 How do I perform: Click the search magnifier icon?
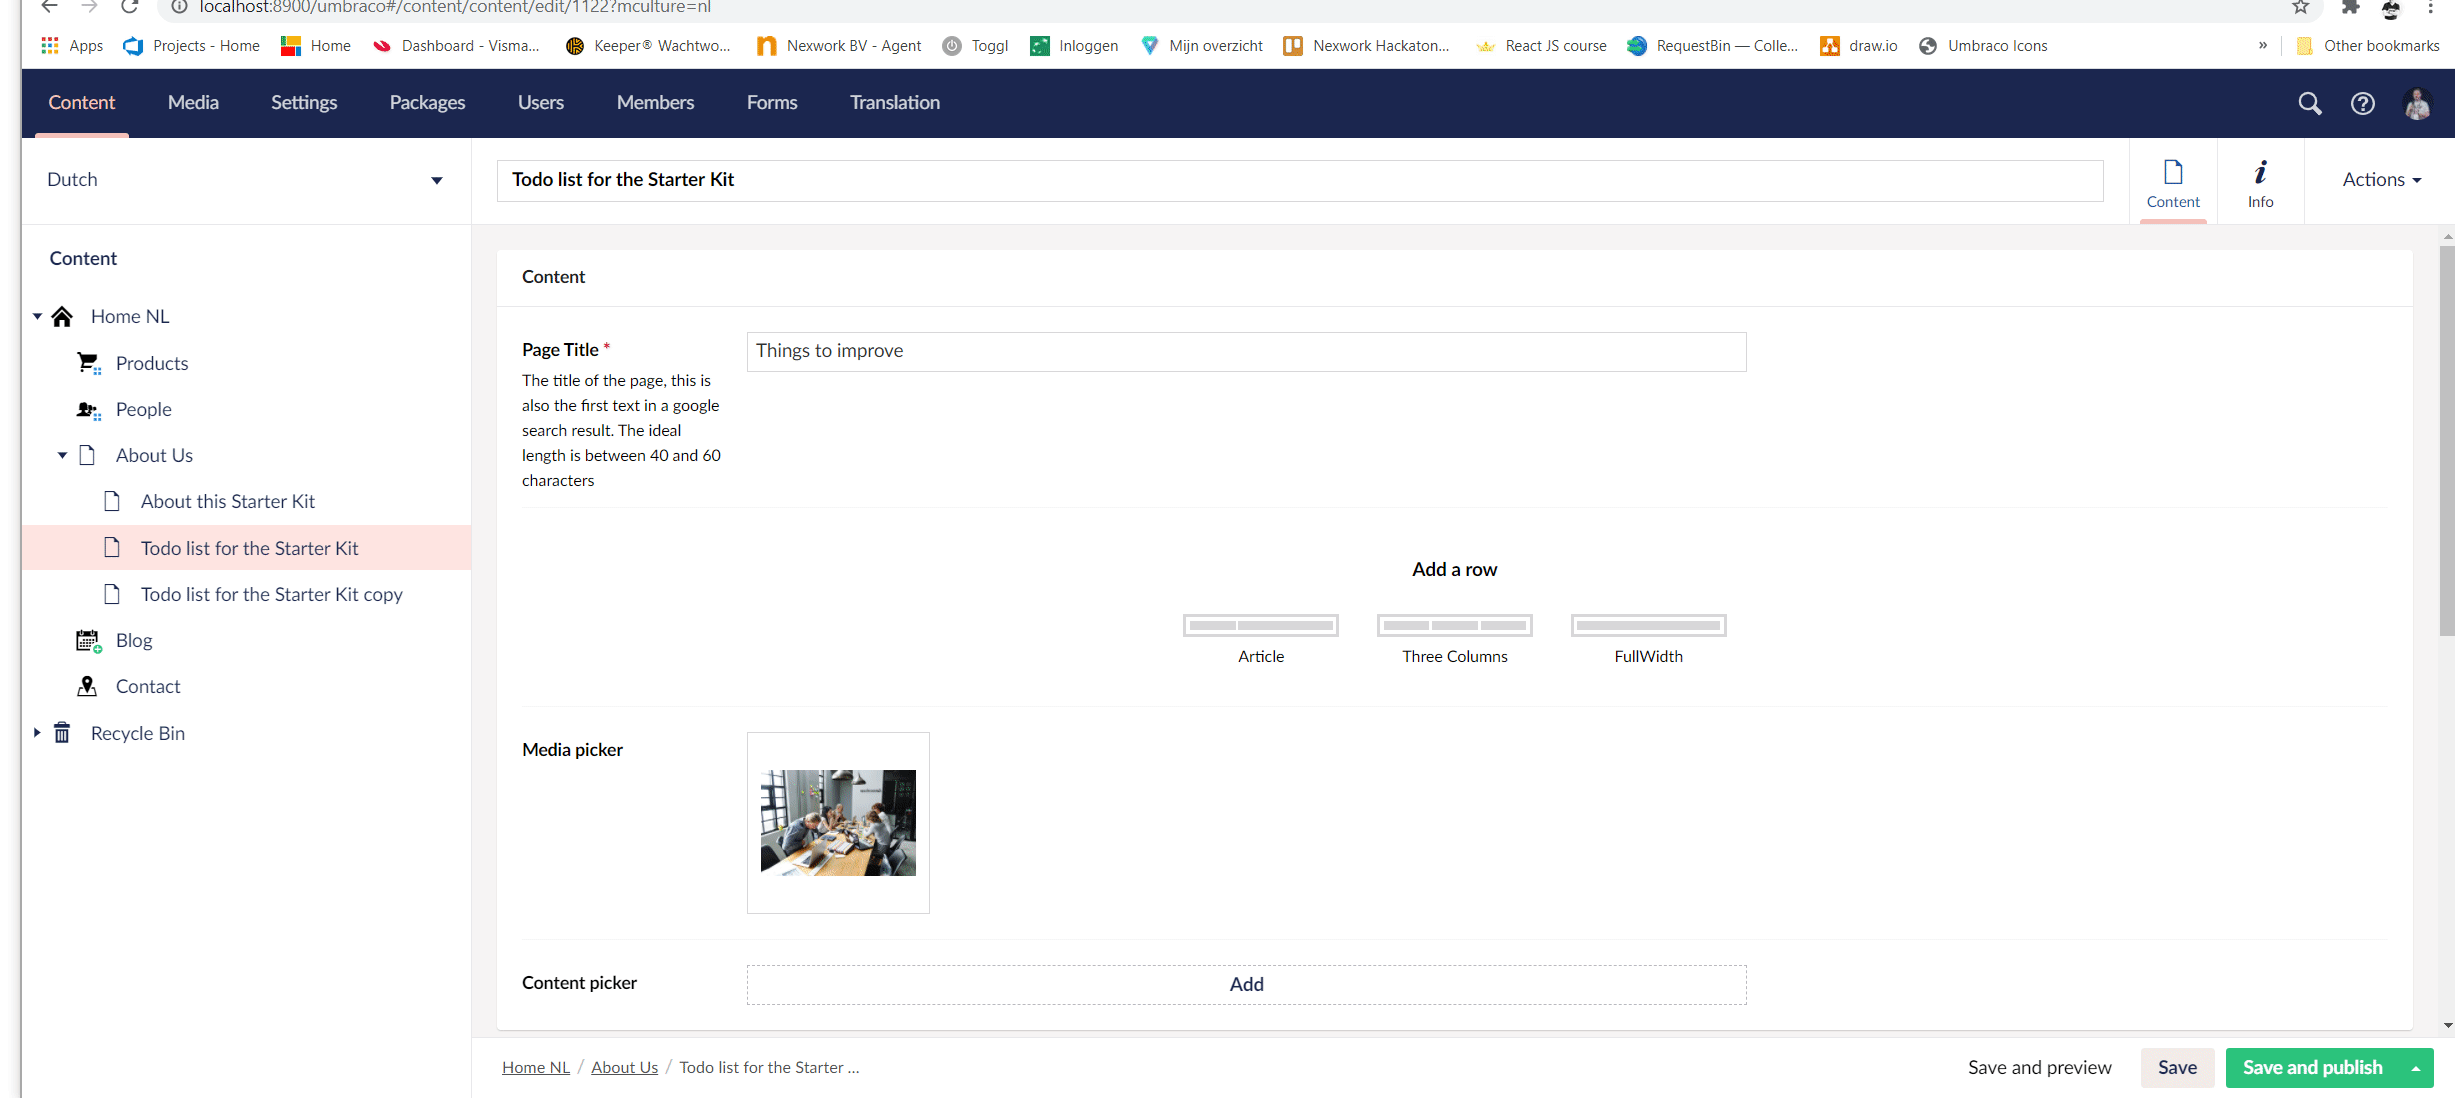(x=2309, y=103)
